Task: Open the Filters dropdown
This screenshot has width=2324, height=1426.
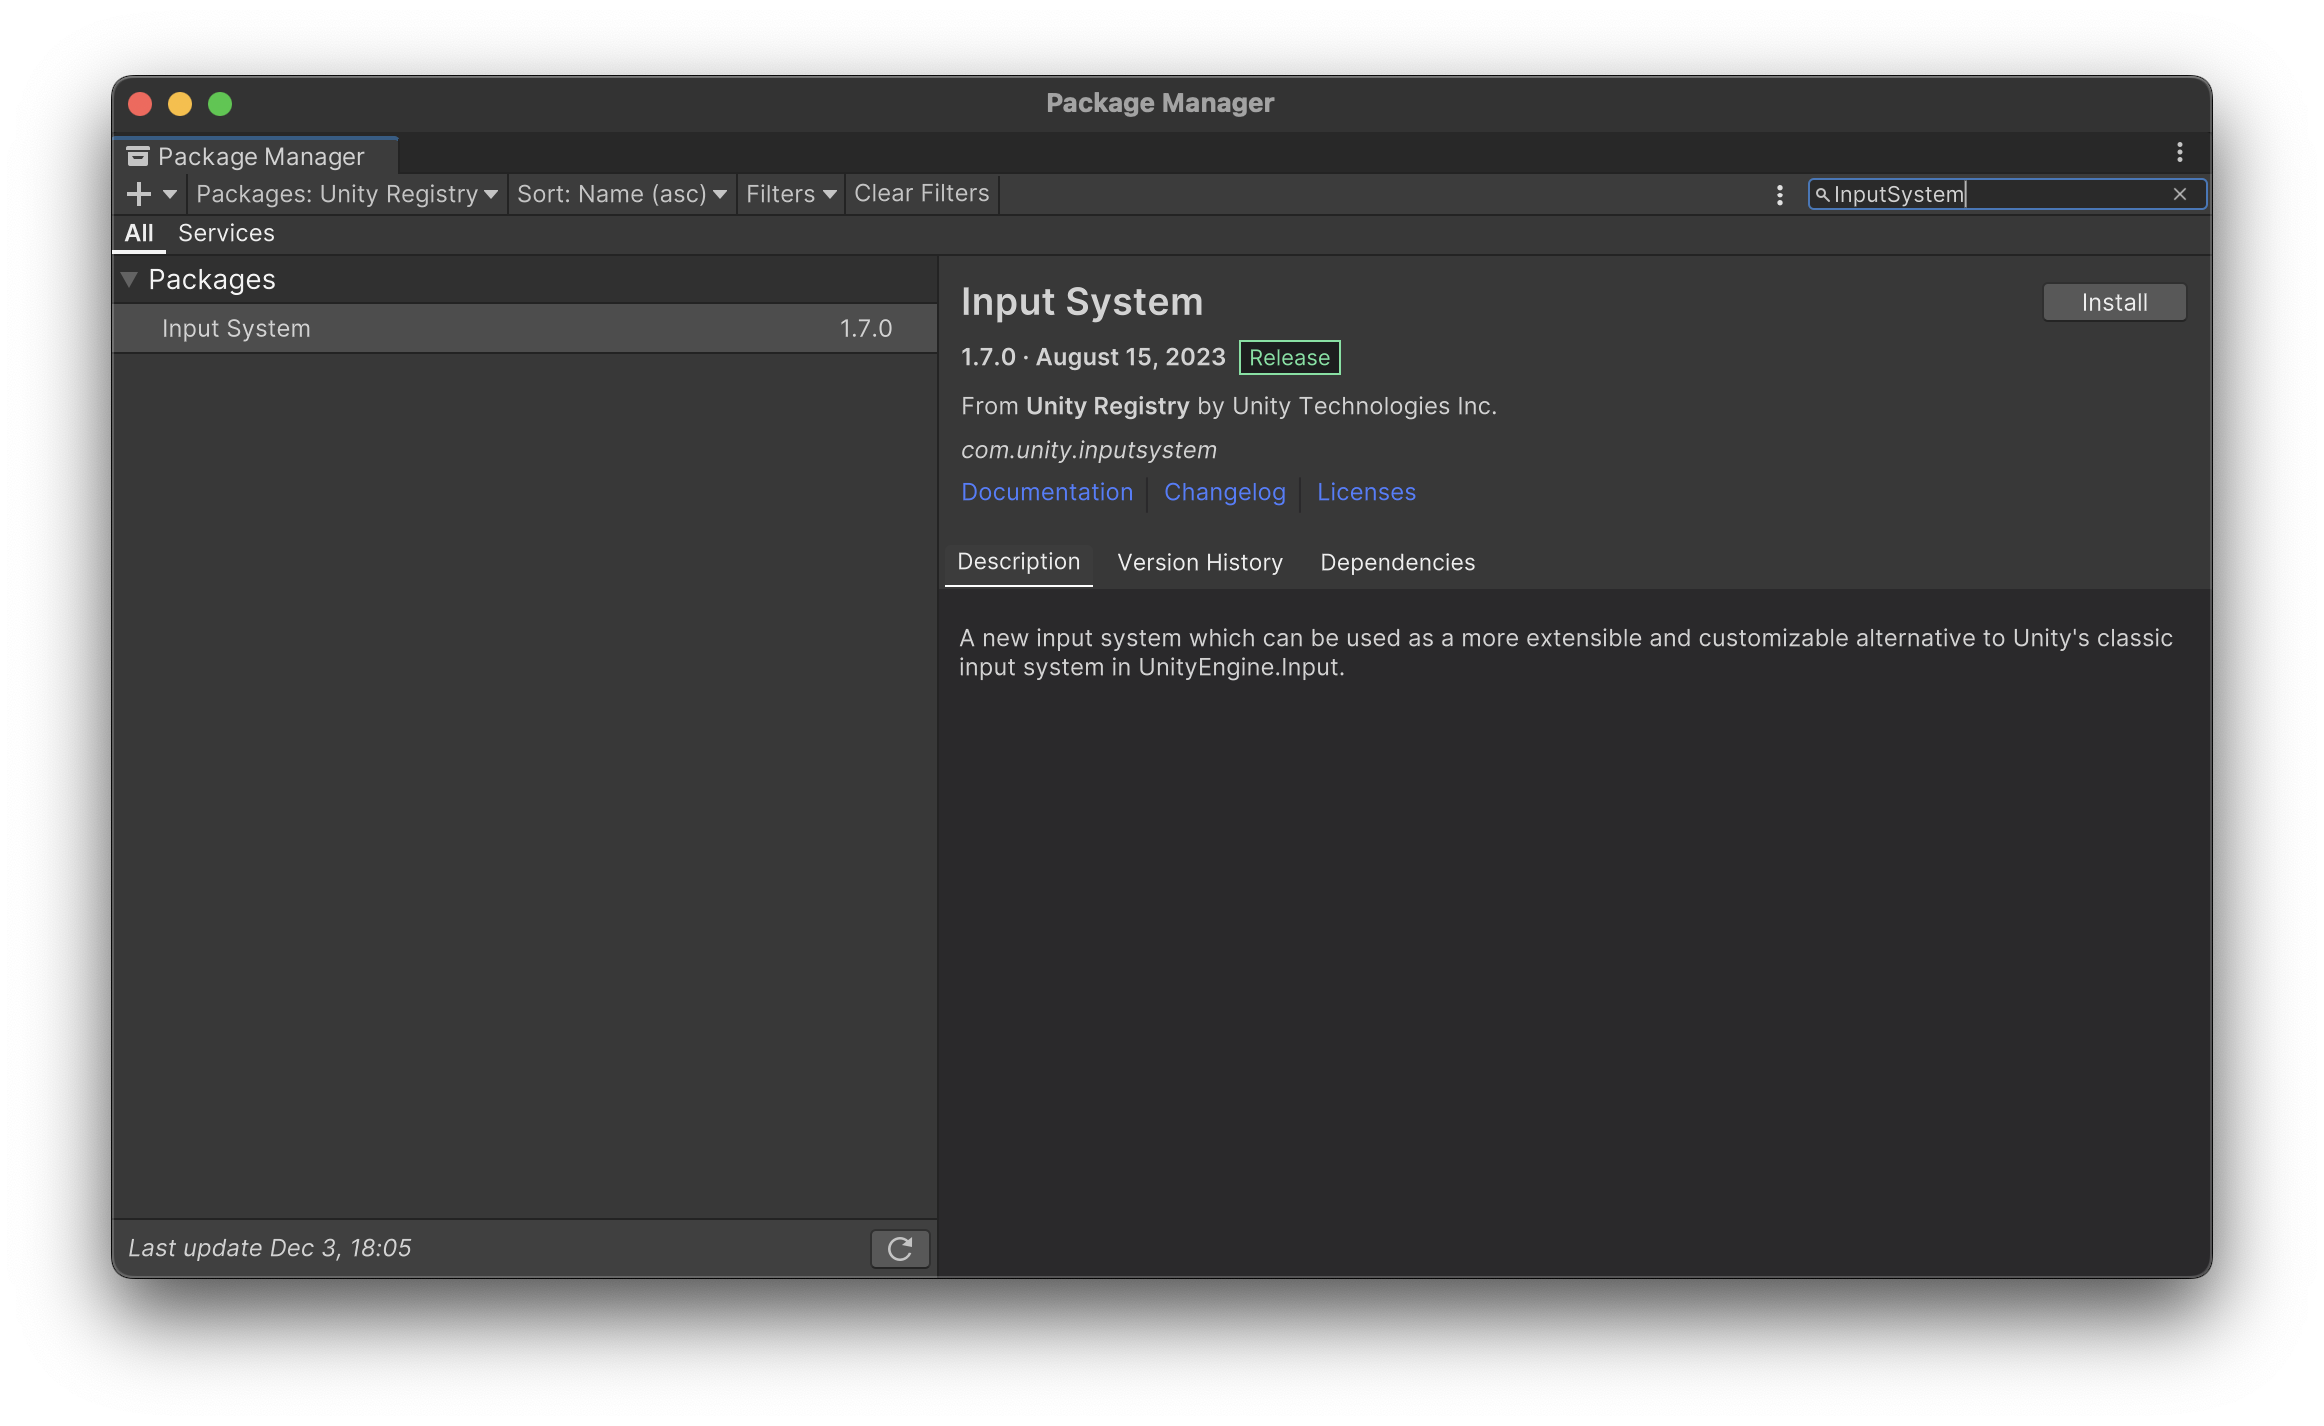Action: 790,194
